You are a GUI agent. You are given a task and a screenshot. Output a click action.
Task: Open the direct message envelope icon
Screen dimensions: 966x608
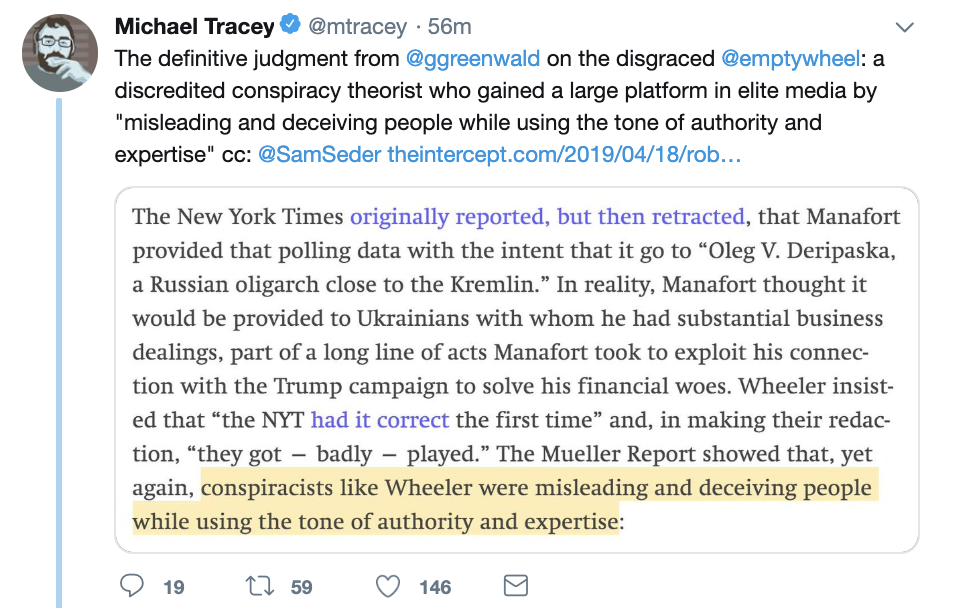click(516, 586)
